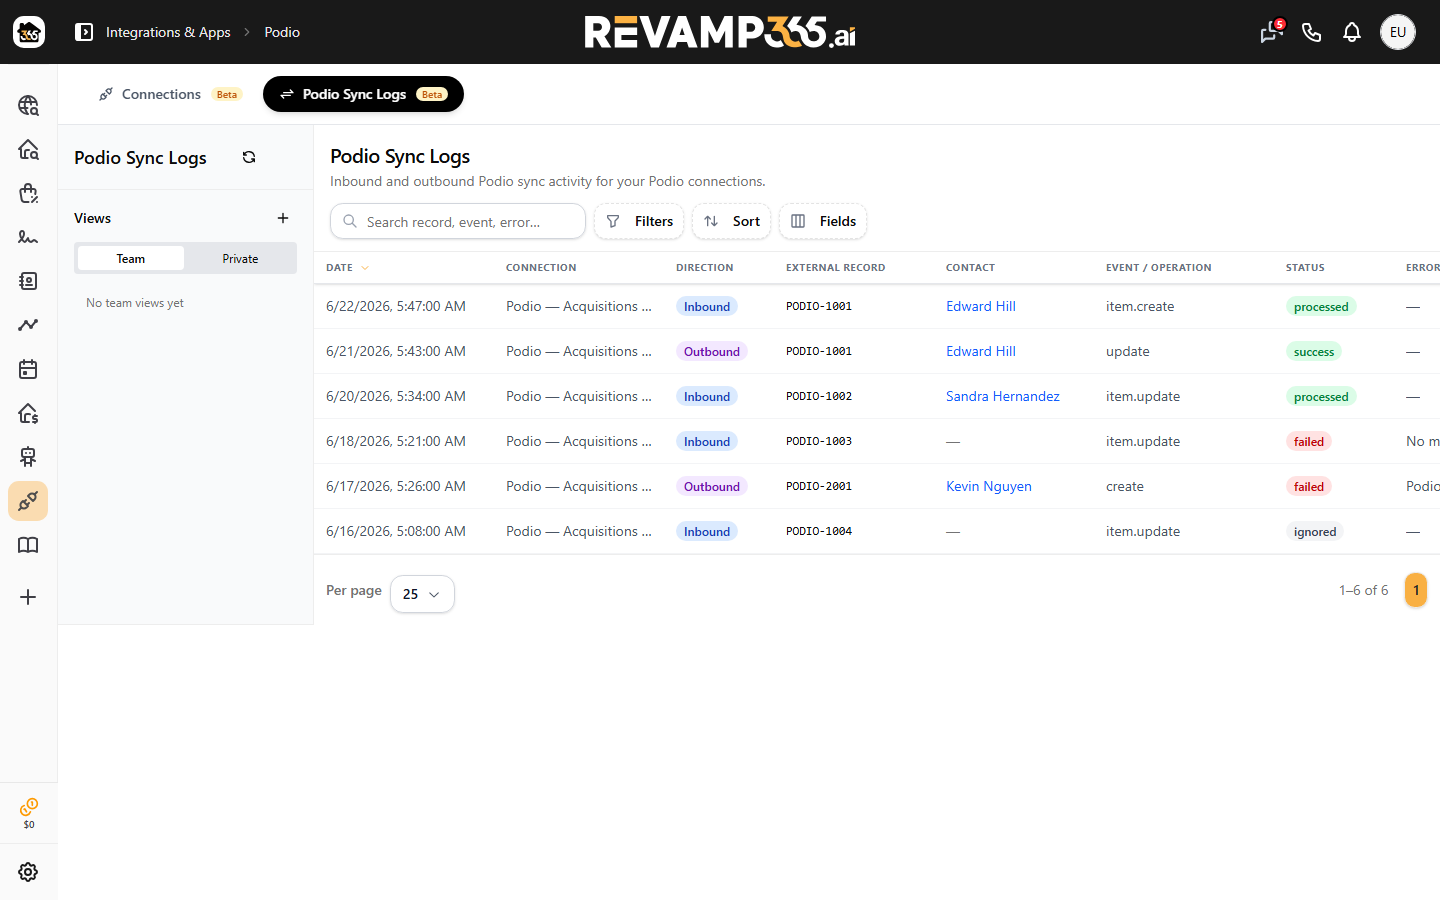
Task: Refresh the Podio Sync Logs list
Action: pyautogui.click(x=249, y=157)
